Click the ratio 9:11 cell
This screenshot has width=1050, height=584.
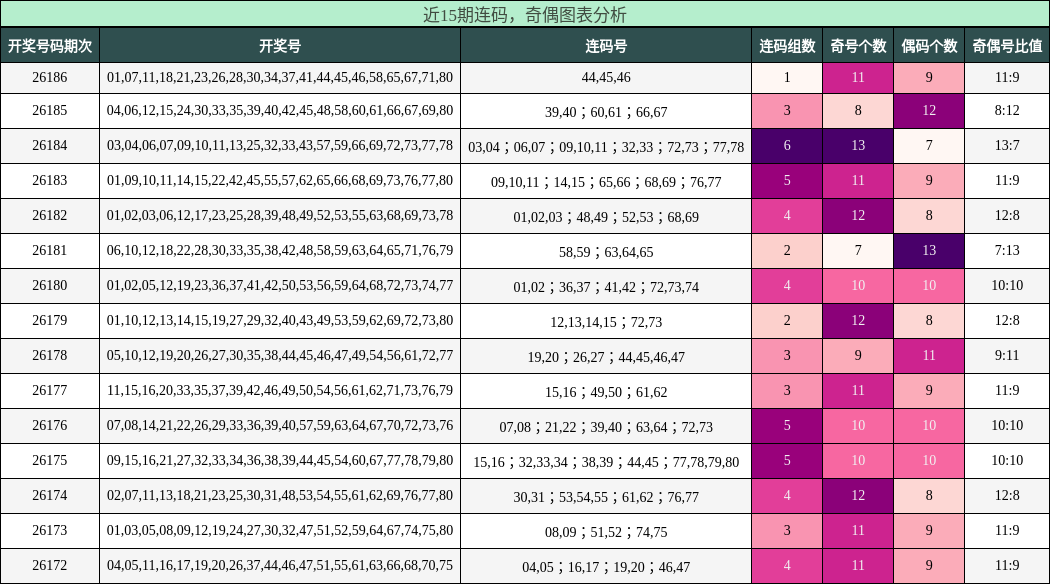coord(1007,355)
